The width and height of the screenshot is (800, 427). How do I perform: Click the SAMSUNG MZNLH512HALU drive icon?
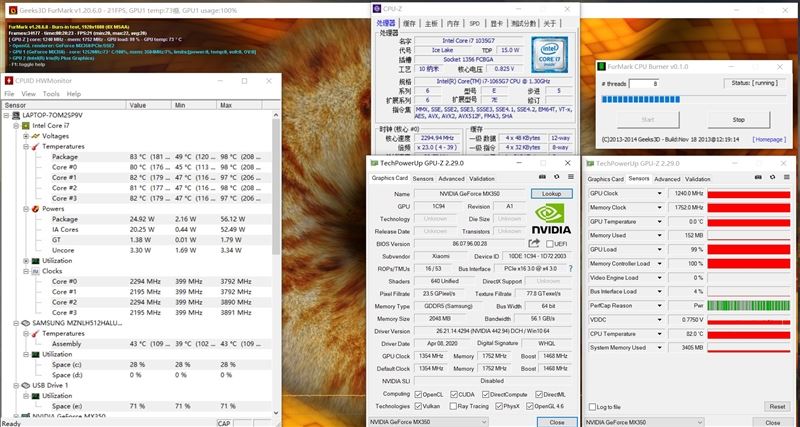point(26,323)
